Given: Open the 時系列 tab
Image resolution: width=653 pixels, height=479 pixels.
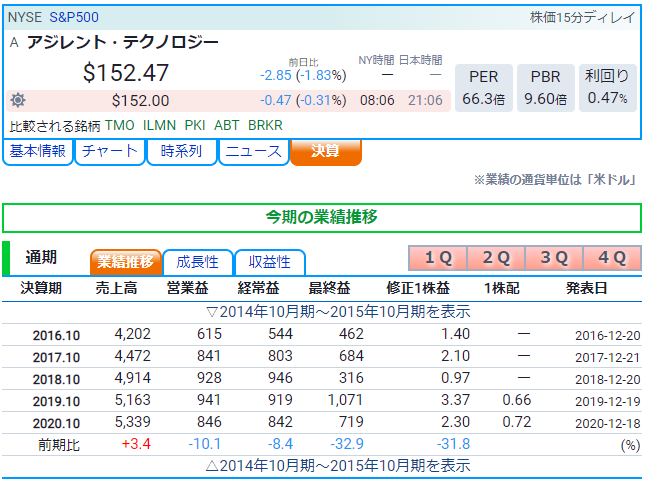Looking at the screenshot, I should coord(182,152).
